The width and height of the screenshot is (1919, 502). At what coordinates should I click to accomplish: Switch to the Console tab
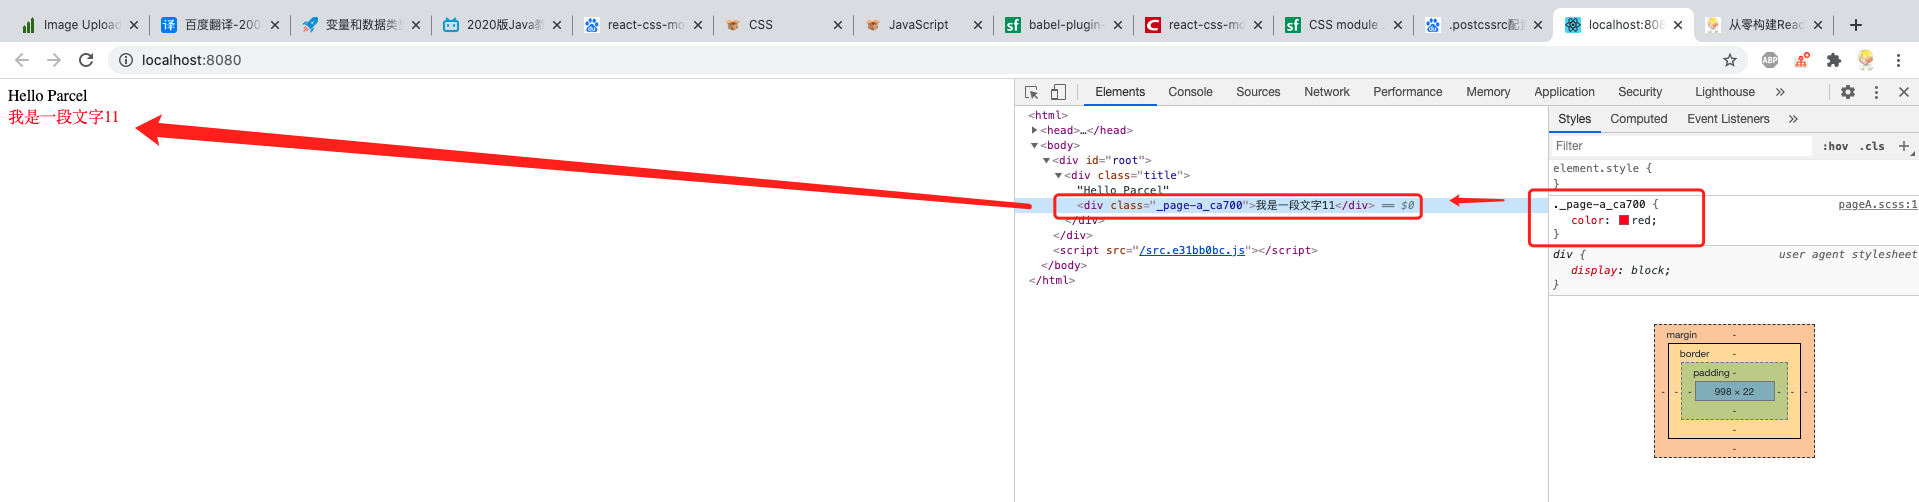click(1190, 92)
